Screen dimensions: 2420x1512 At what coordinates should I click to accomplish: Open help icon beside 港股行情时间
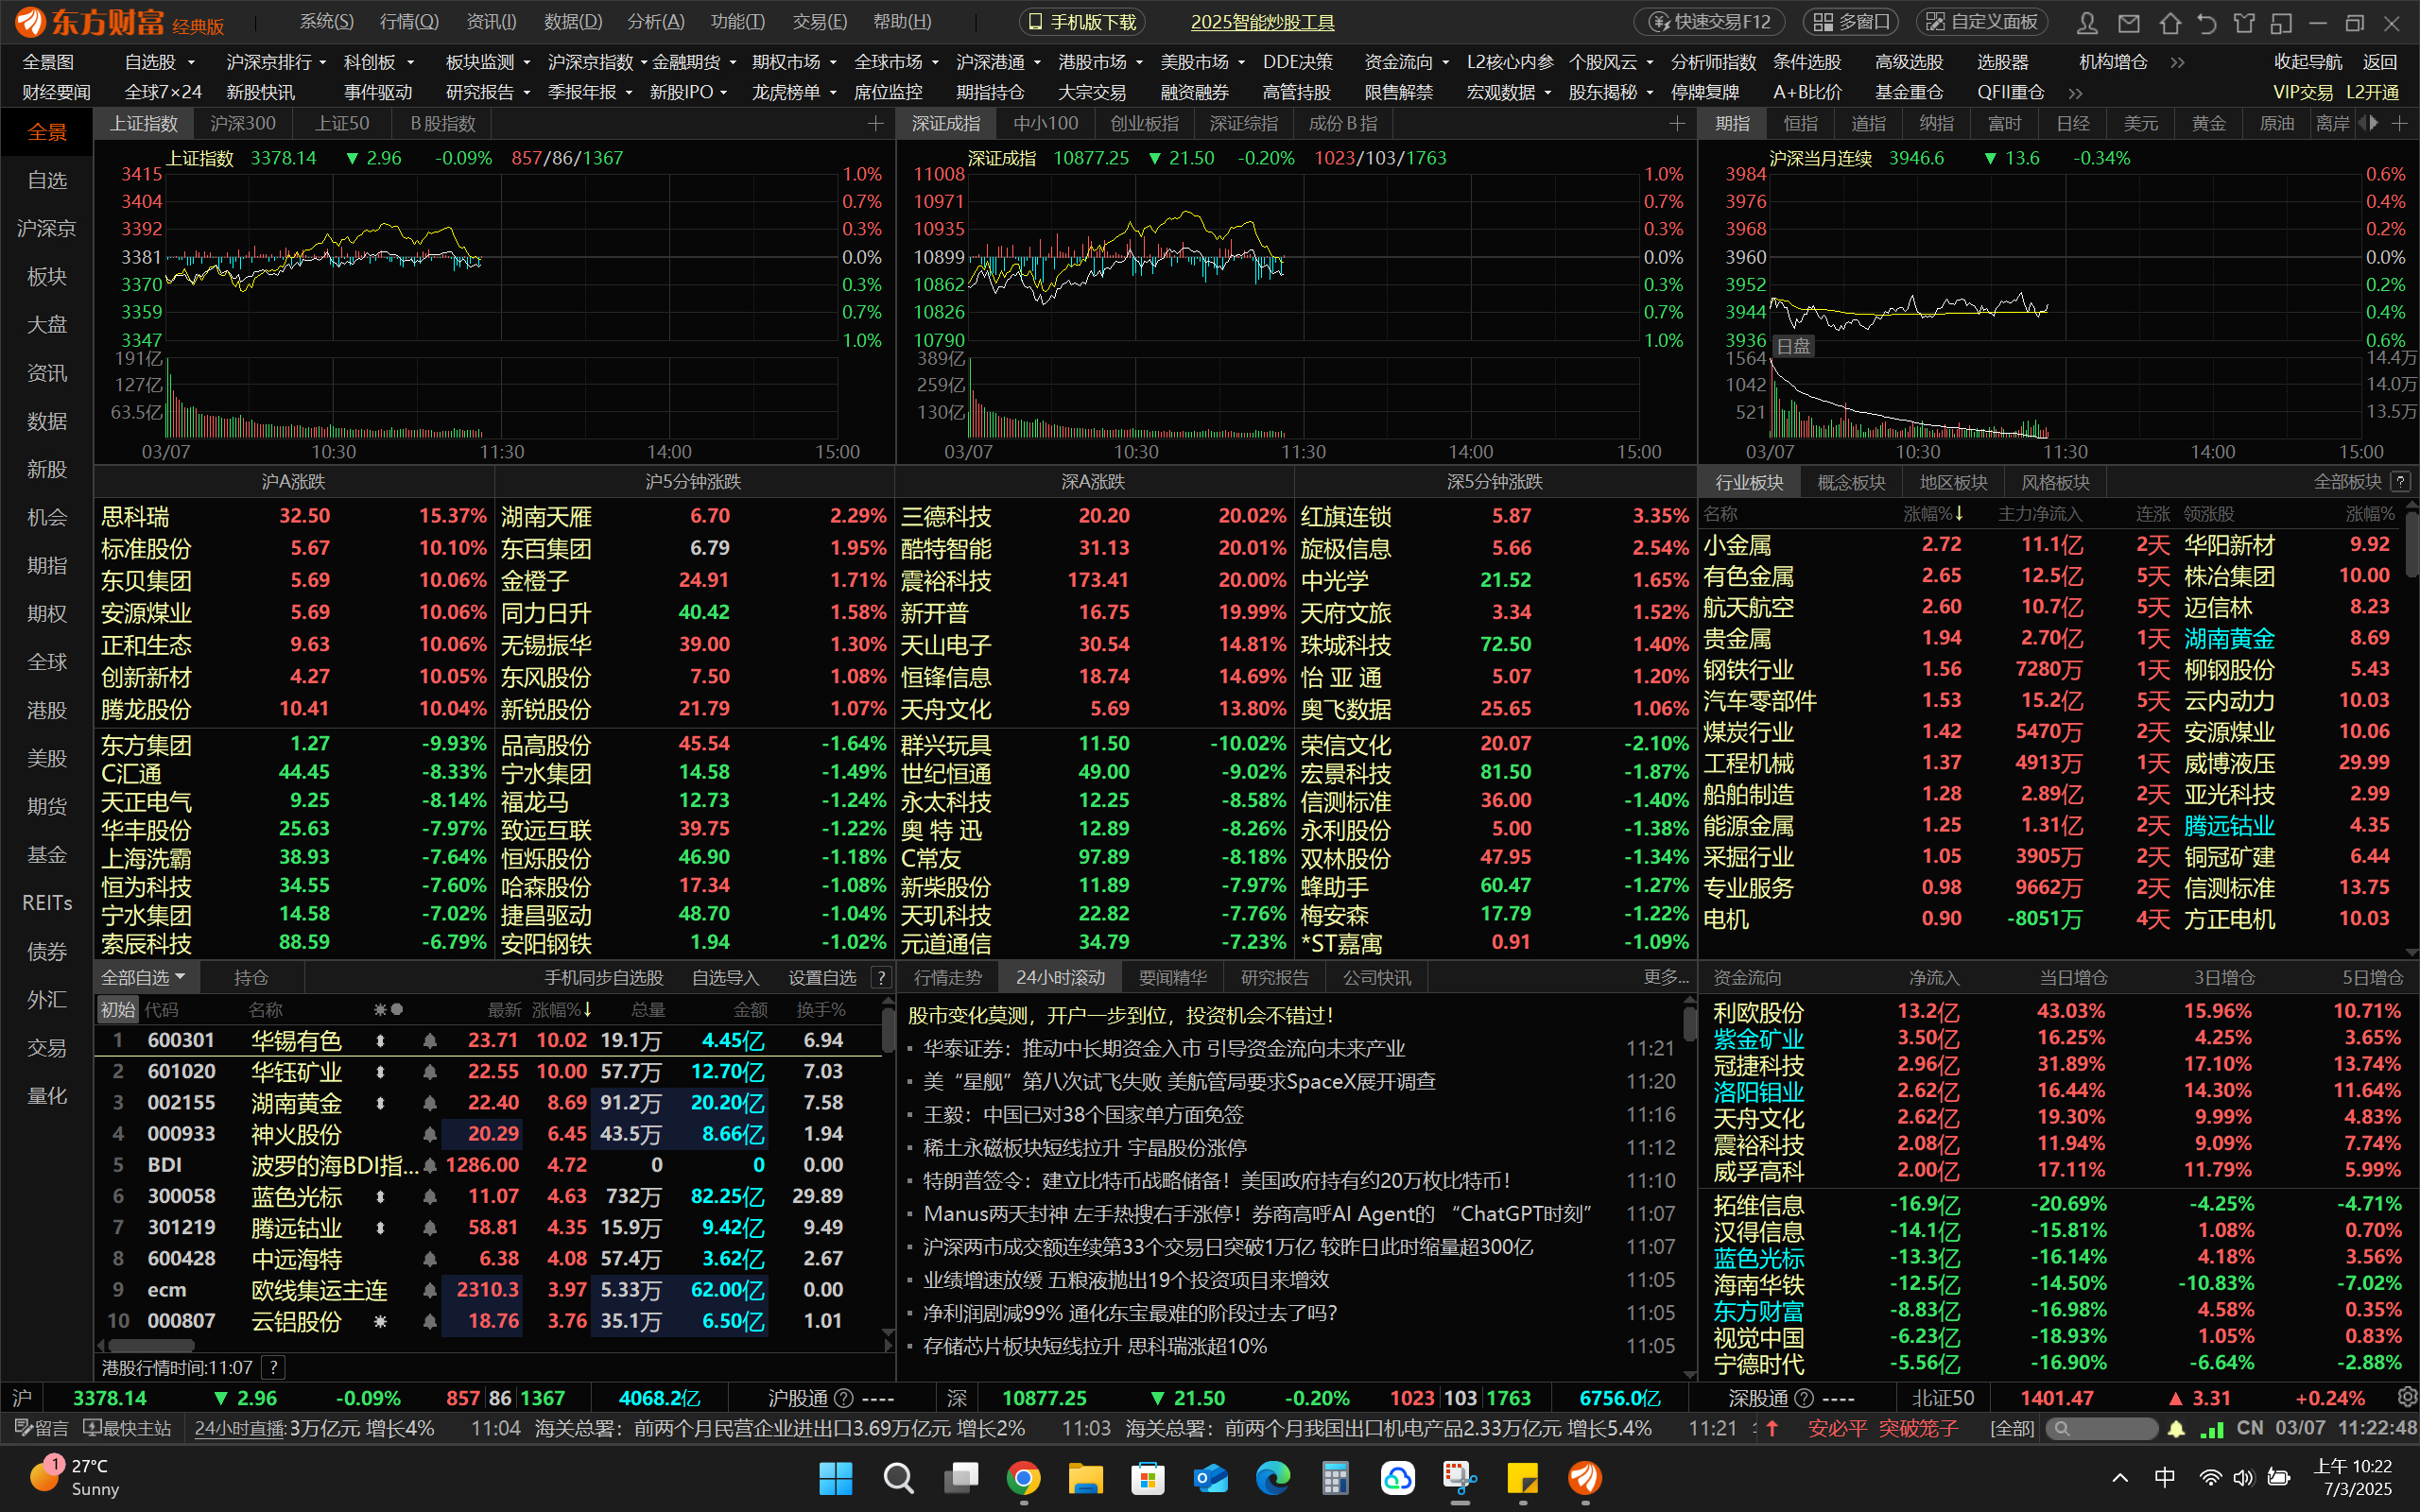(274, 1367)
